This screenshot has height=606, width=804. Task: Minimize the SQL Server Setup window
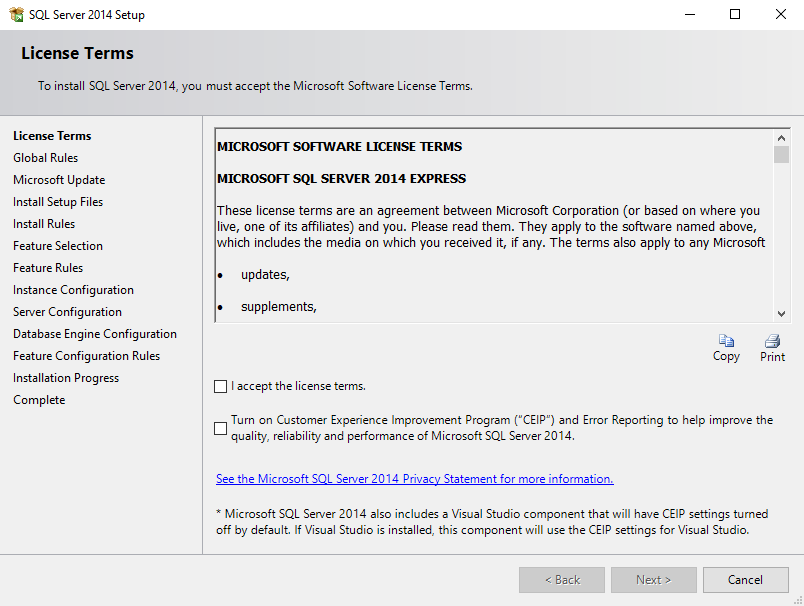[x=689, y=15]
